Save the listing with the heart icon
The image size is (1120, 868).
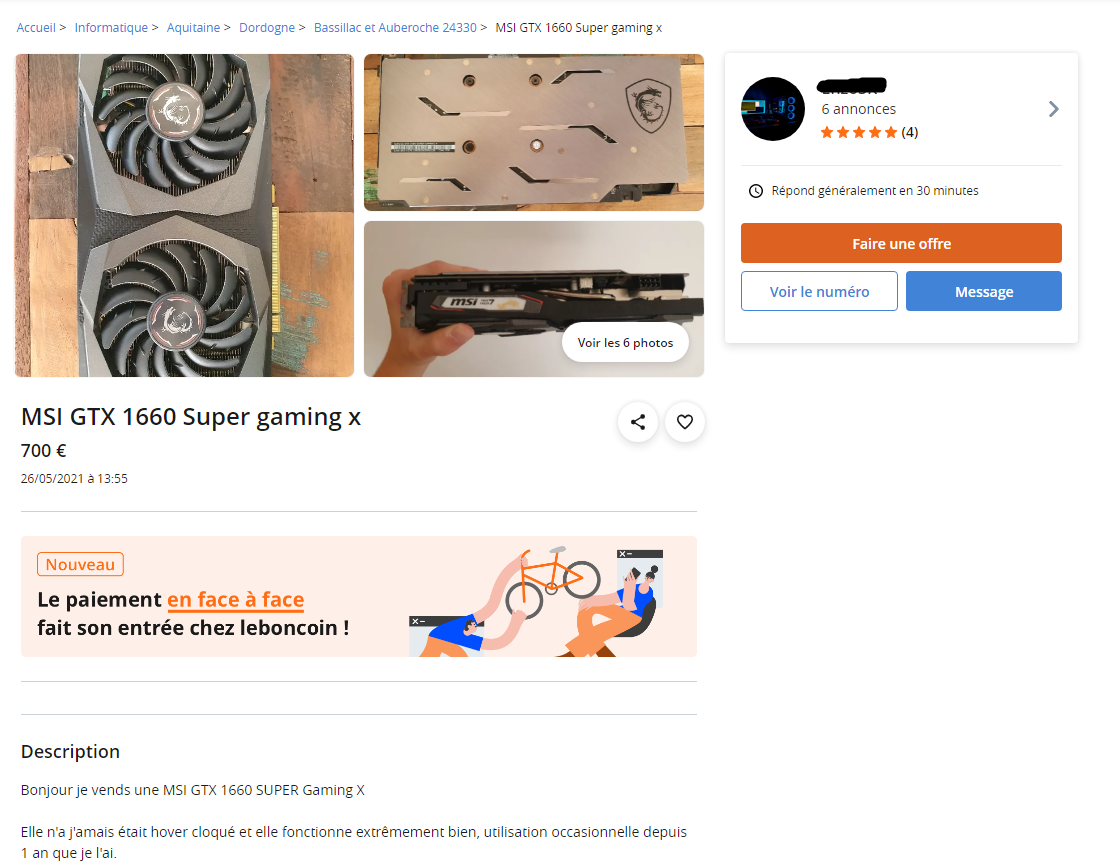point(684,422)
